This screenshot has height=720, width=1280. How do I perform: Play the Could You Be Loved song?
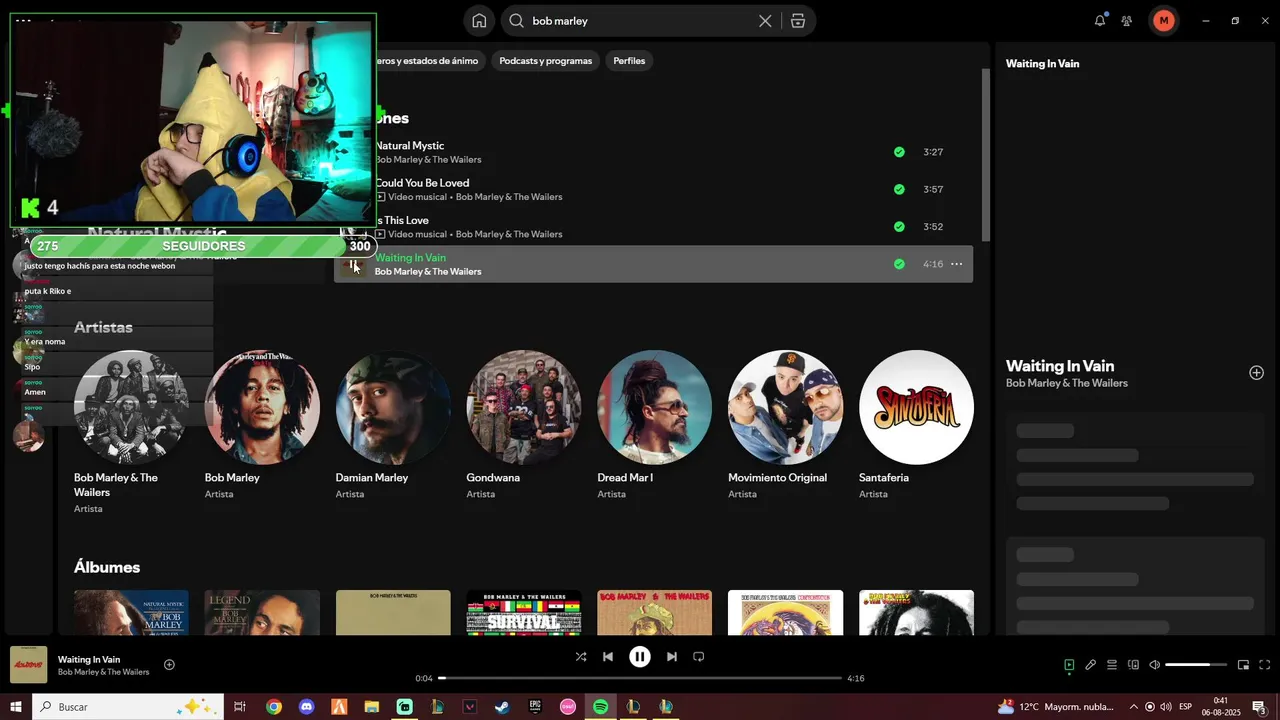653,189
